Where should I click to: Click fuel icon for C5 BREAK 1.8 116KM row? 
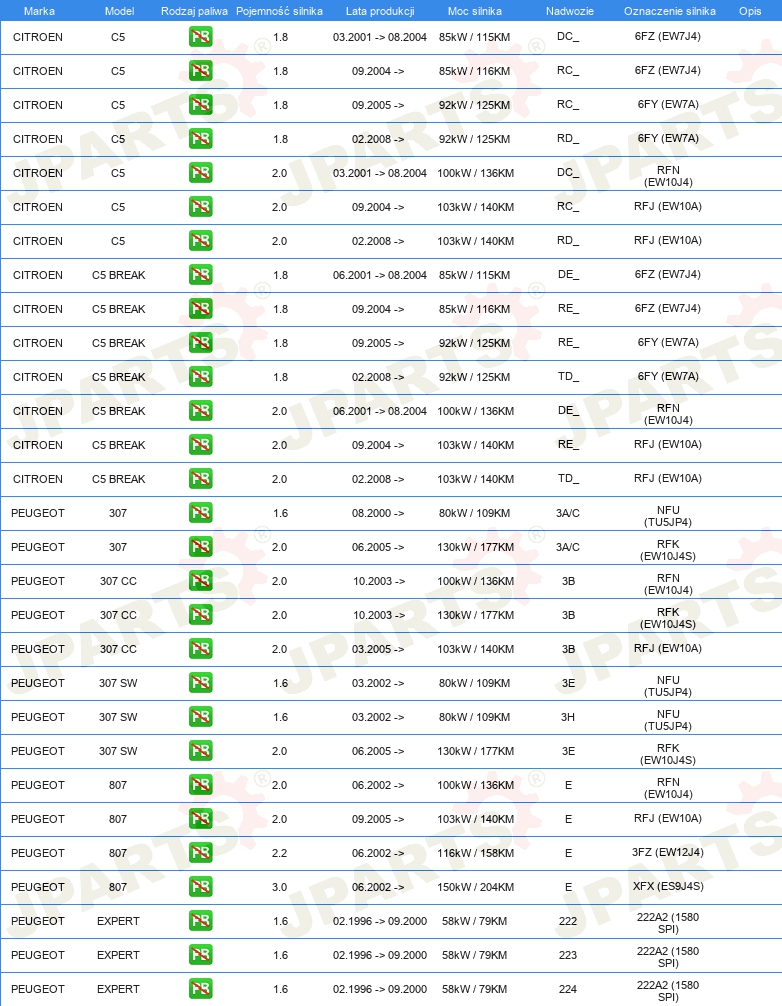pos(201,309)
